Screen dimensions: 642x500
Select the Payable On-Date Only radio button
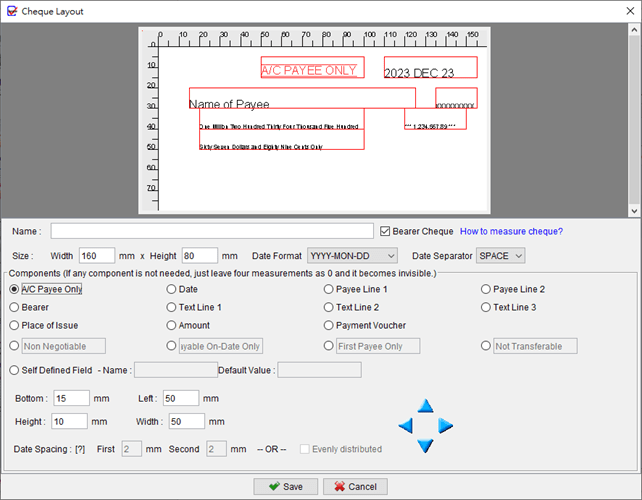pos(171,346)
